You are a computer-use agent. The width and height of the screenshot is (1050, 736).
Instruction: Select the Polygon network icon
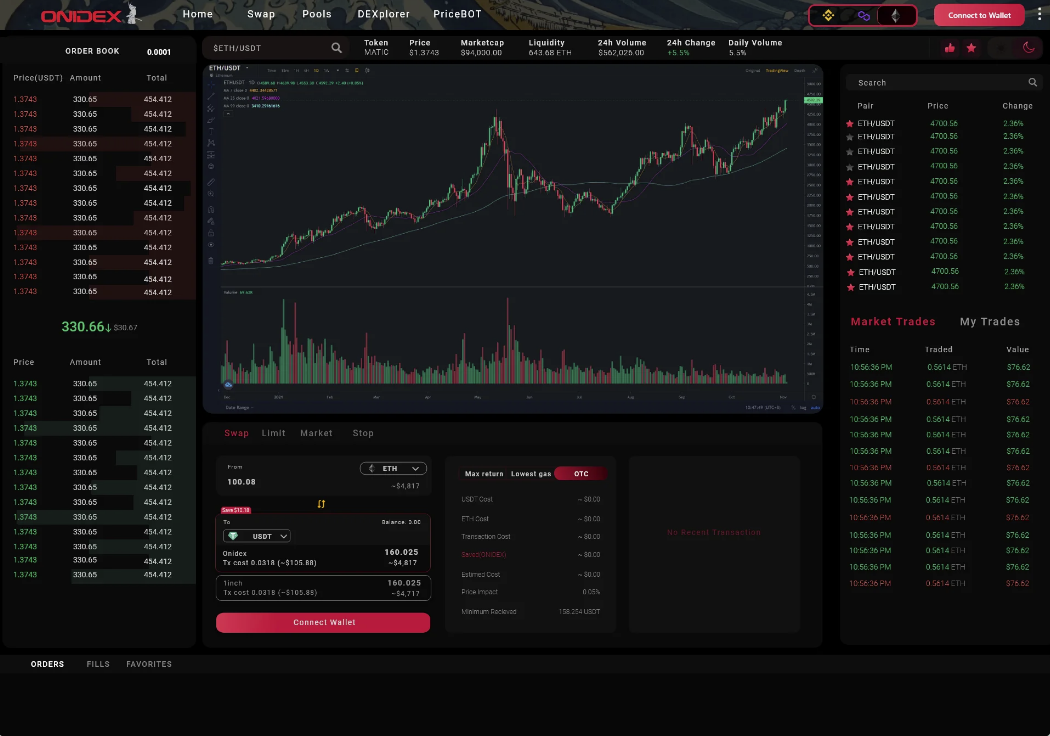(864, 15)
